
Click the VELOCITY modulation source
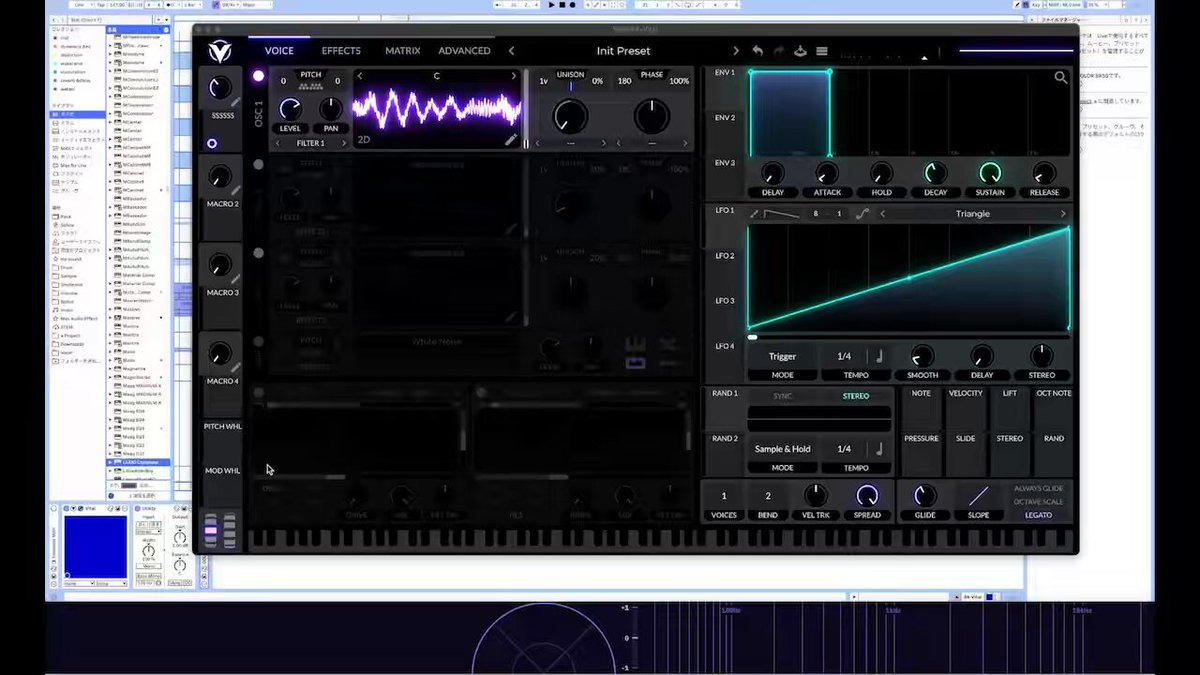(966, 394)
